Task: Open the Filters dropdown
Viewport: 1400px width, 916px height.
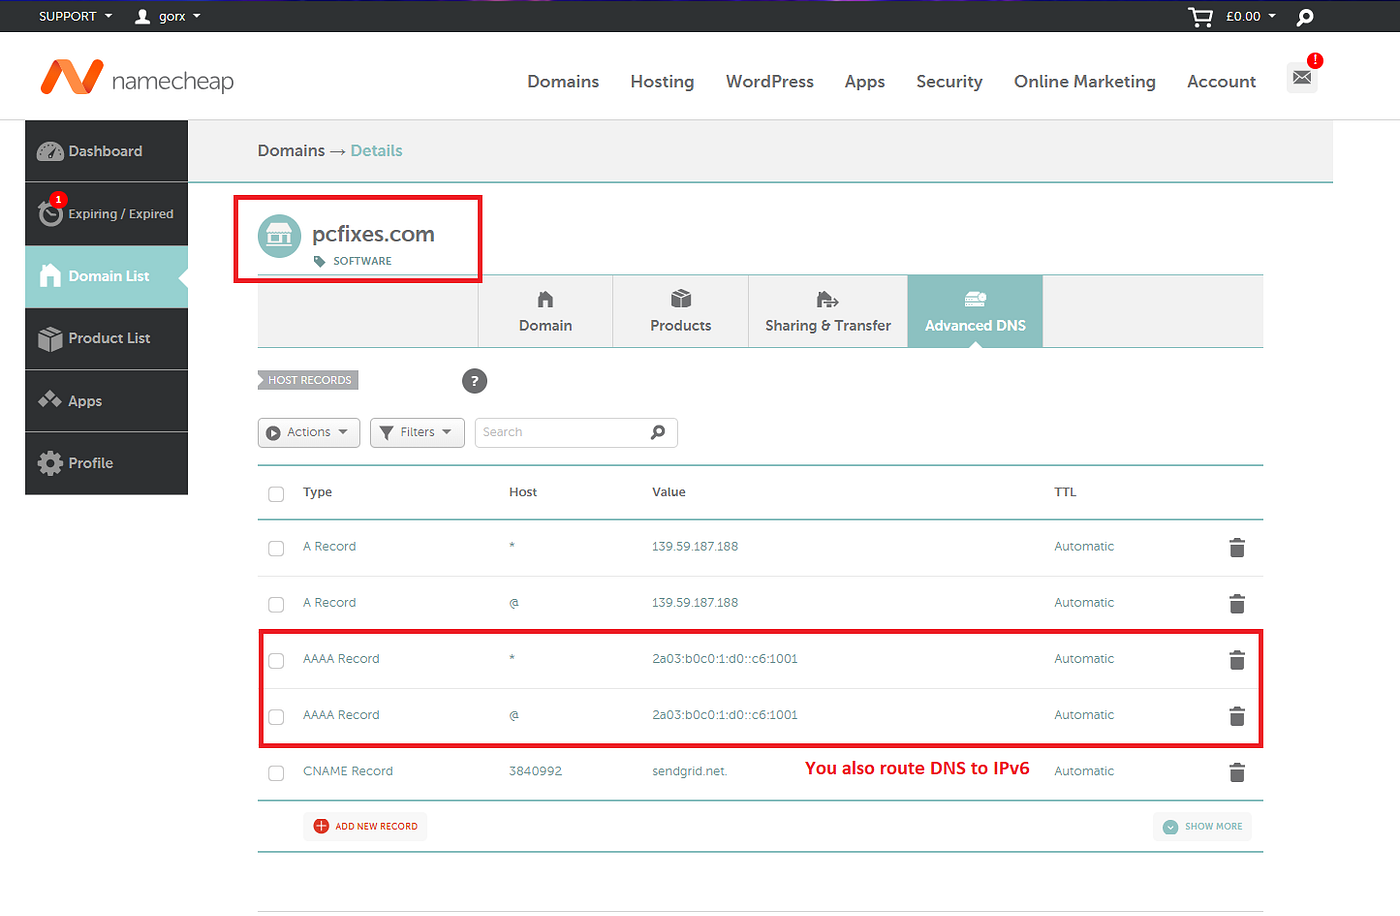Action: coord(417,432)
